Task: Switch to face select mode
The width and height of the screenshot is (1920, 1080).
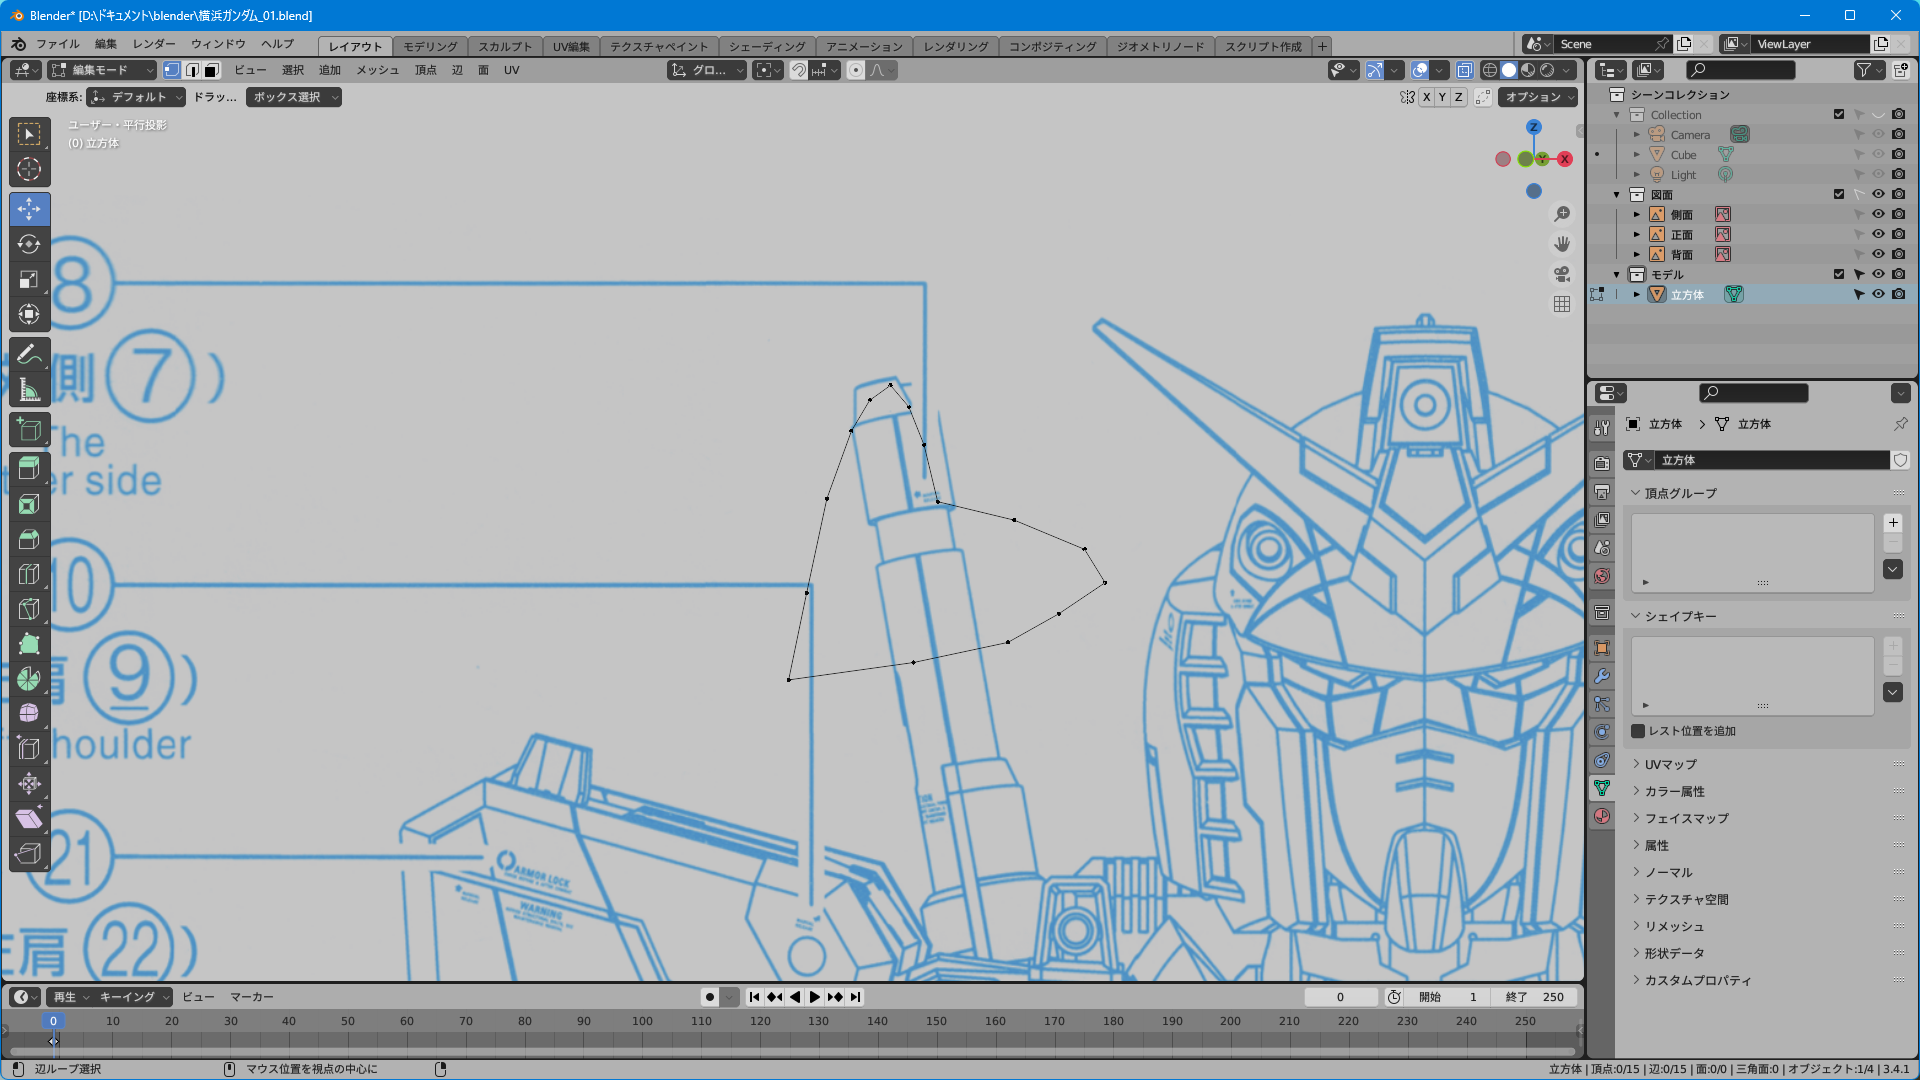Action: pos(212,70)
